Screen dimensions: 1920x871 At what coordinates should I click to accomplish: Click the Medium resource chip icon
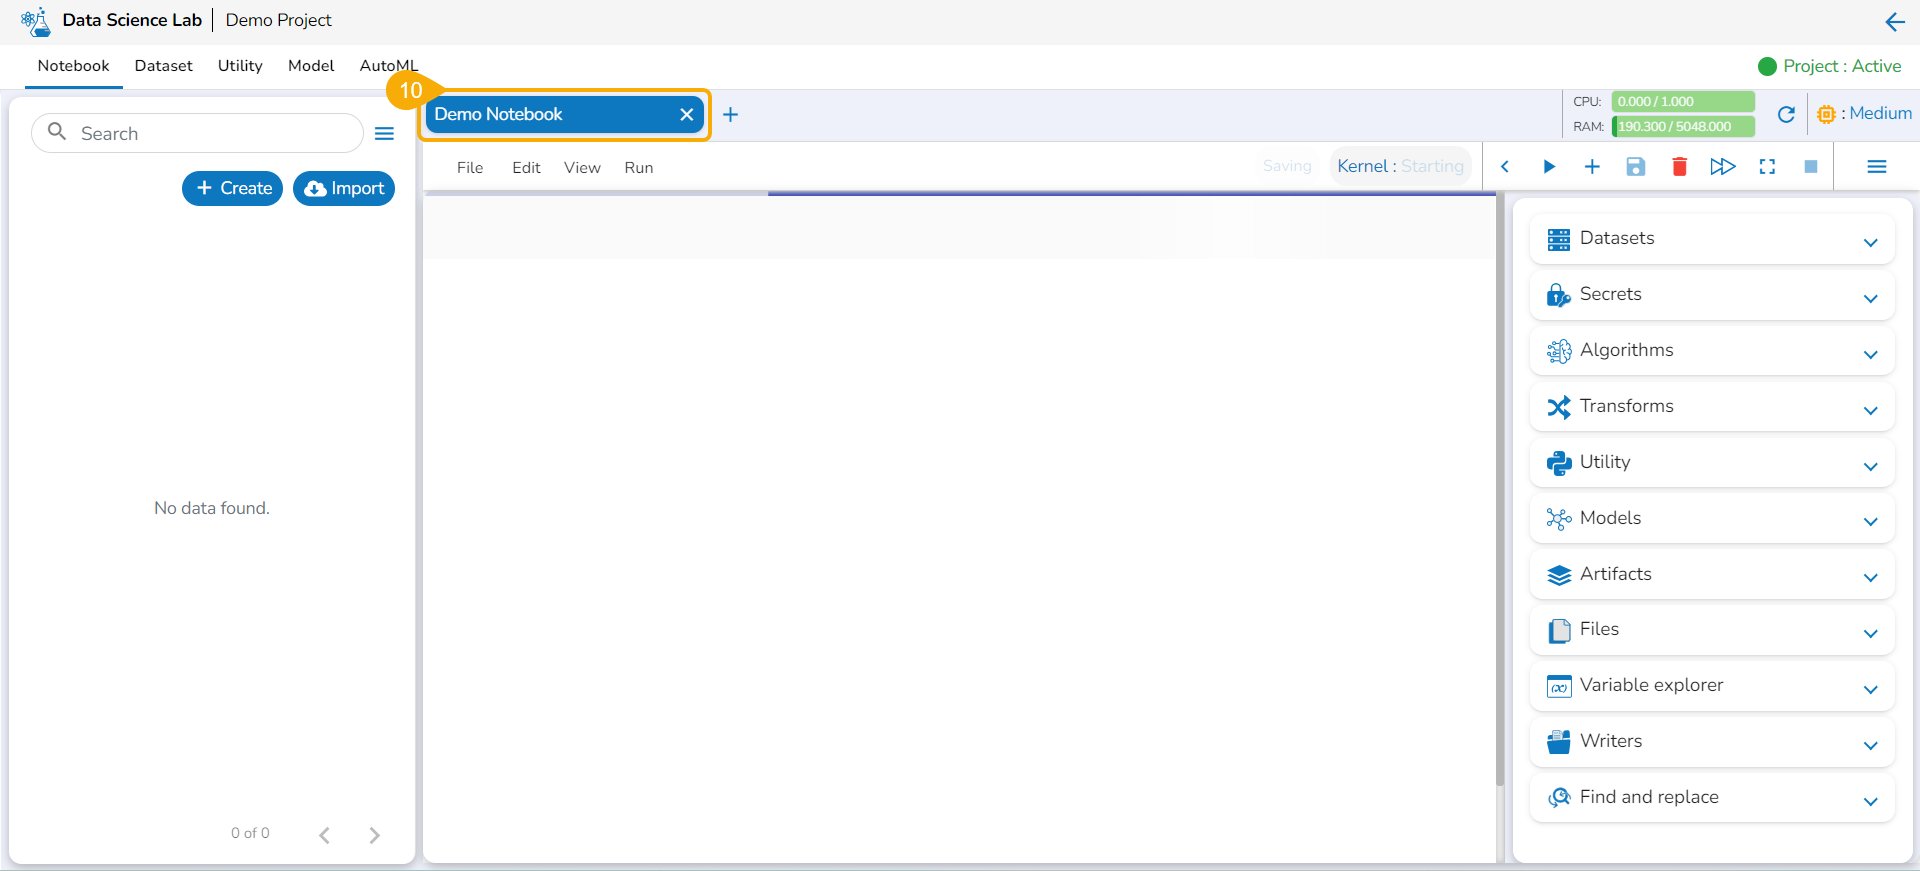coord(1826,114)
